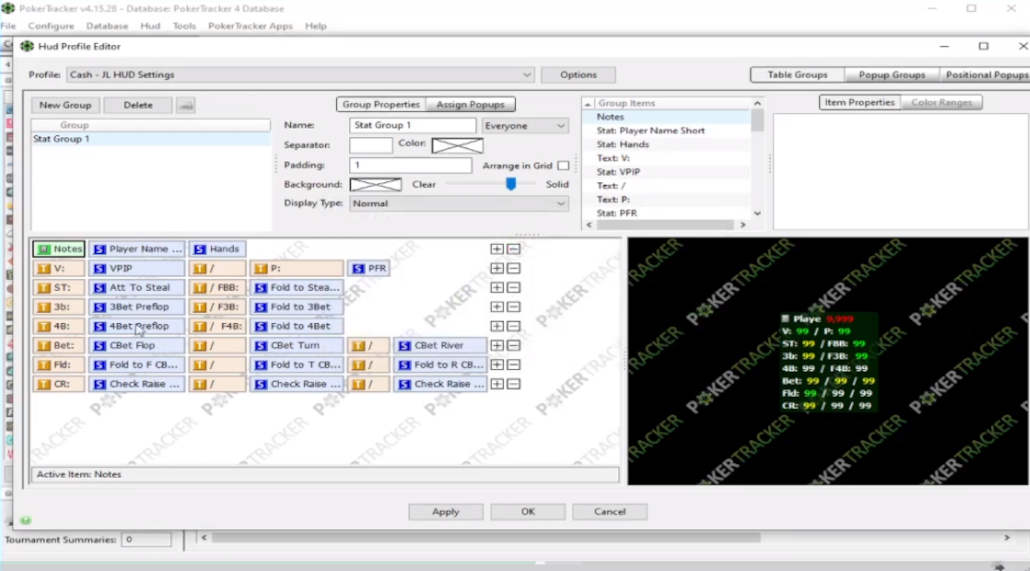Switch to the Item Properties tab
Viewport: 1030px width, 571px height.
tap(859, 103)
